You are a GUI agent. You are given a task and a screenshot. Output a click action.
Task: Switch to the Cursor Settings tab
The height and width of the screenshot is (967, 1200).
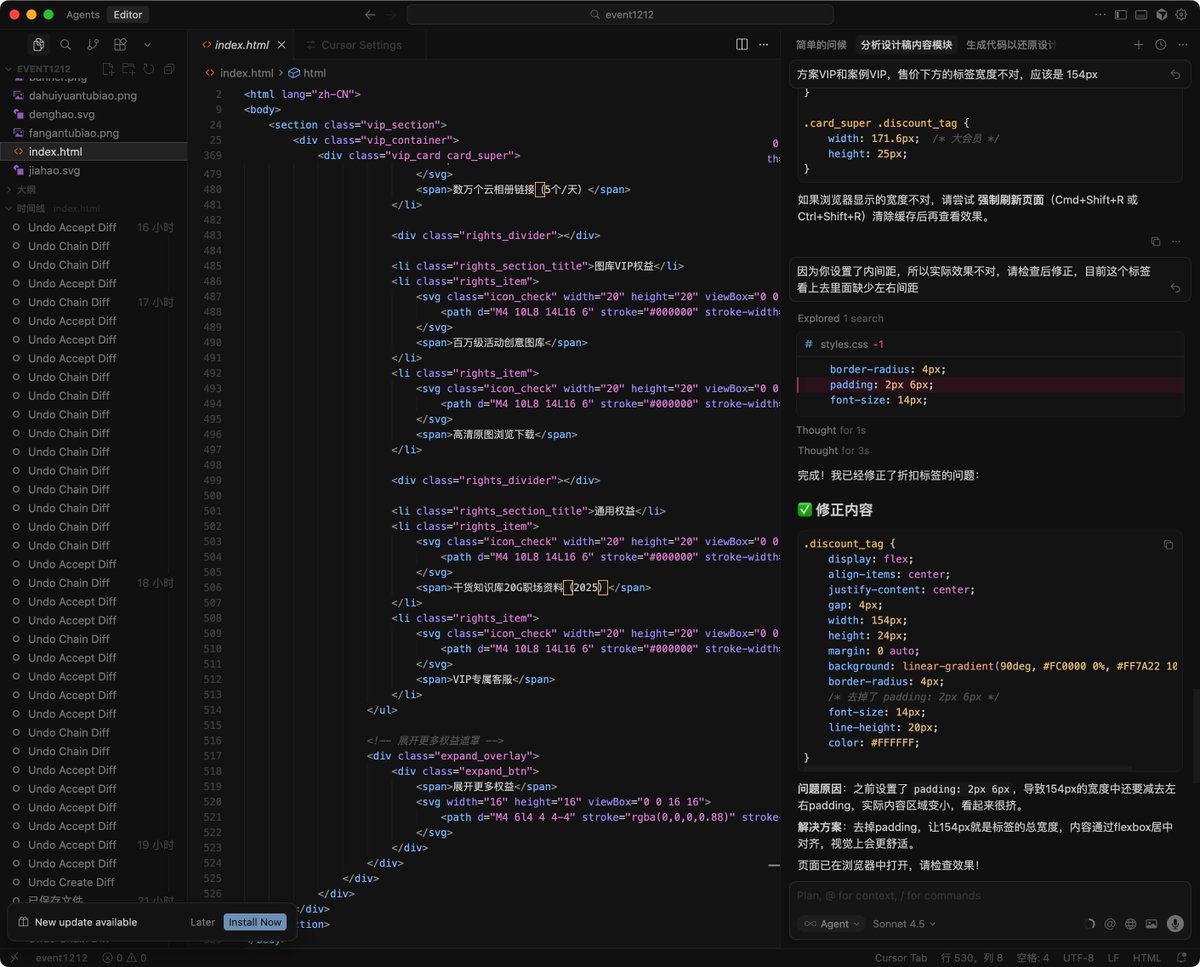(x=361, y=45)
